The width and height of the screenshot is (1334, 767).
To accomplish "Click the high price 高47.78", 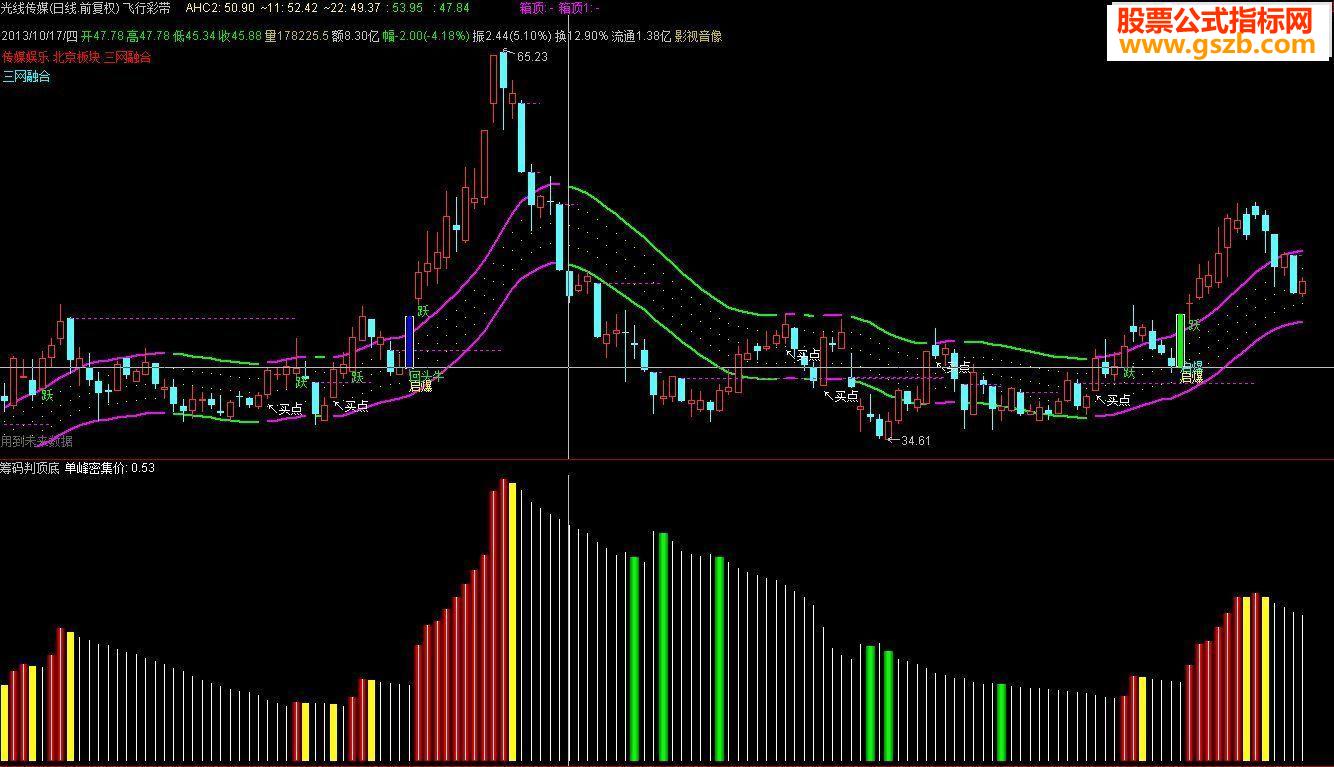I will click(x=147, y=36).
